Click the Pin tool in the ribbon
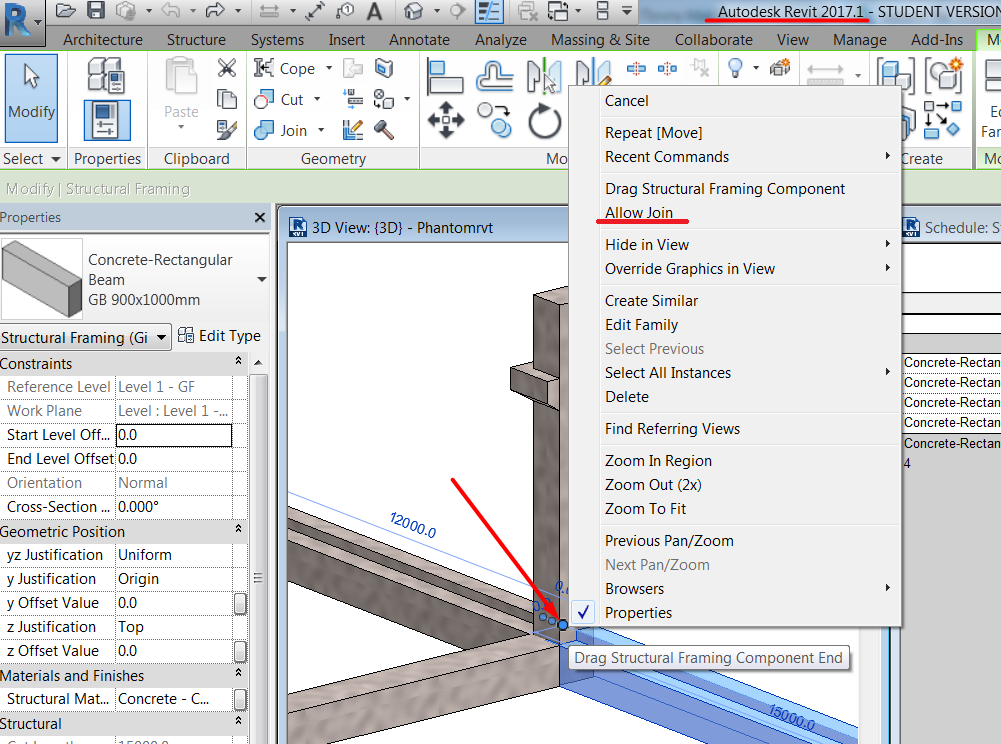Viewport: 1001px width, 744px height. click(700, 68)
